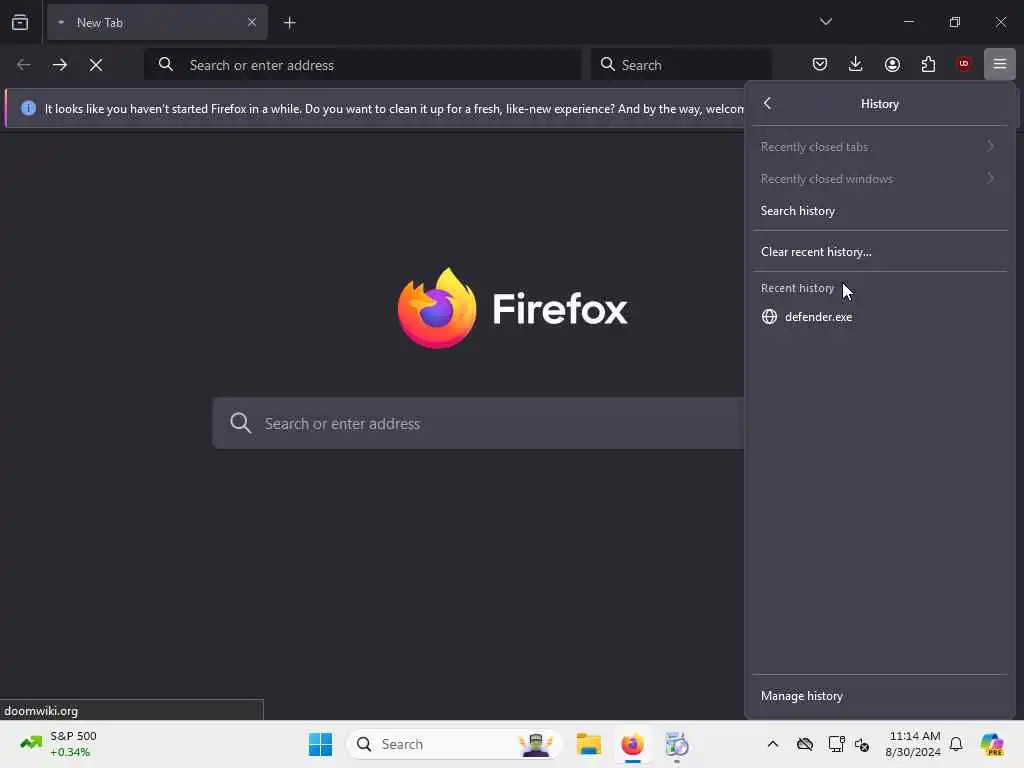Image resolution: width=1024 pixels, height=768 pixels.
Task: Click the Firefox logo on new tab
Action: pos(512,308)
